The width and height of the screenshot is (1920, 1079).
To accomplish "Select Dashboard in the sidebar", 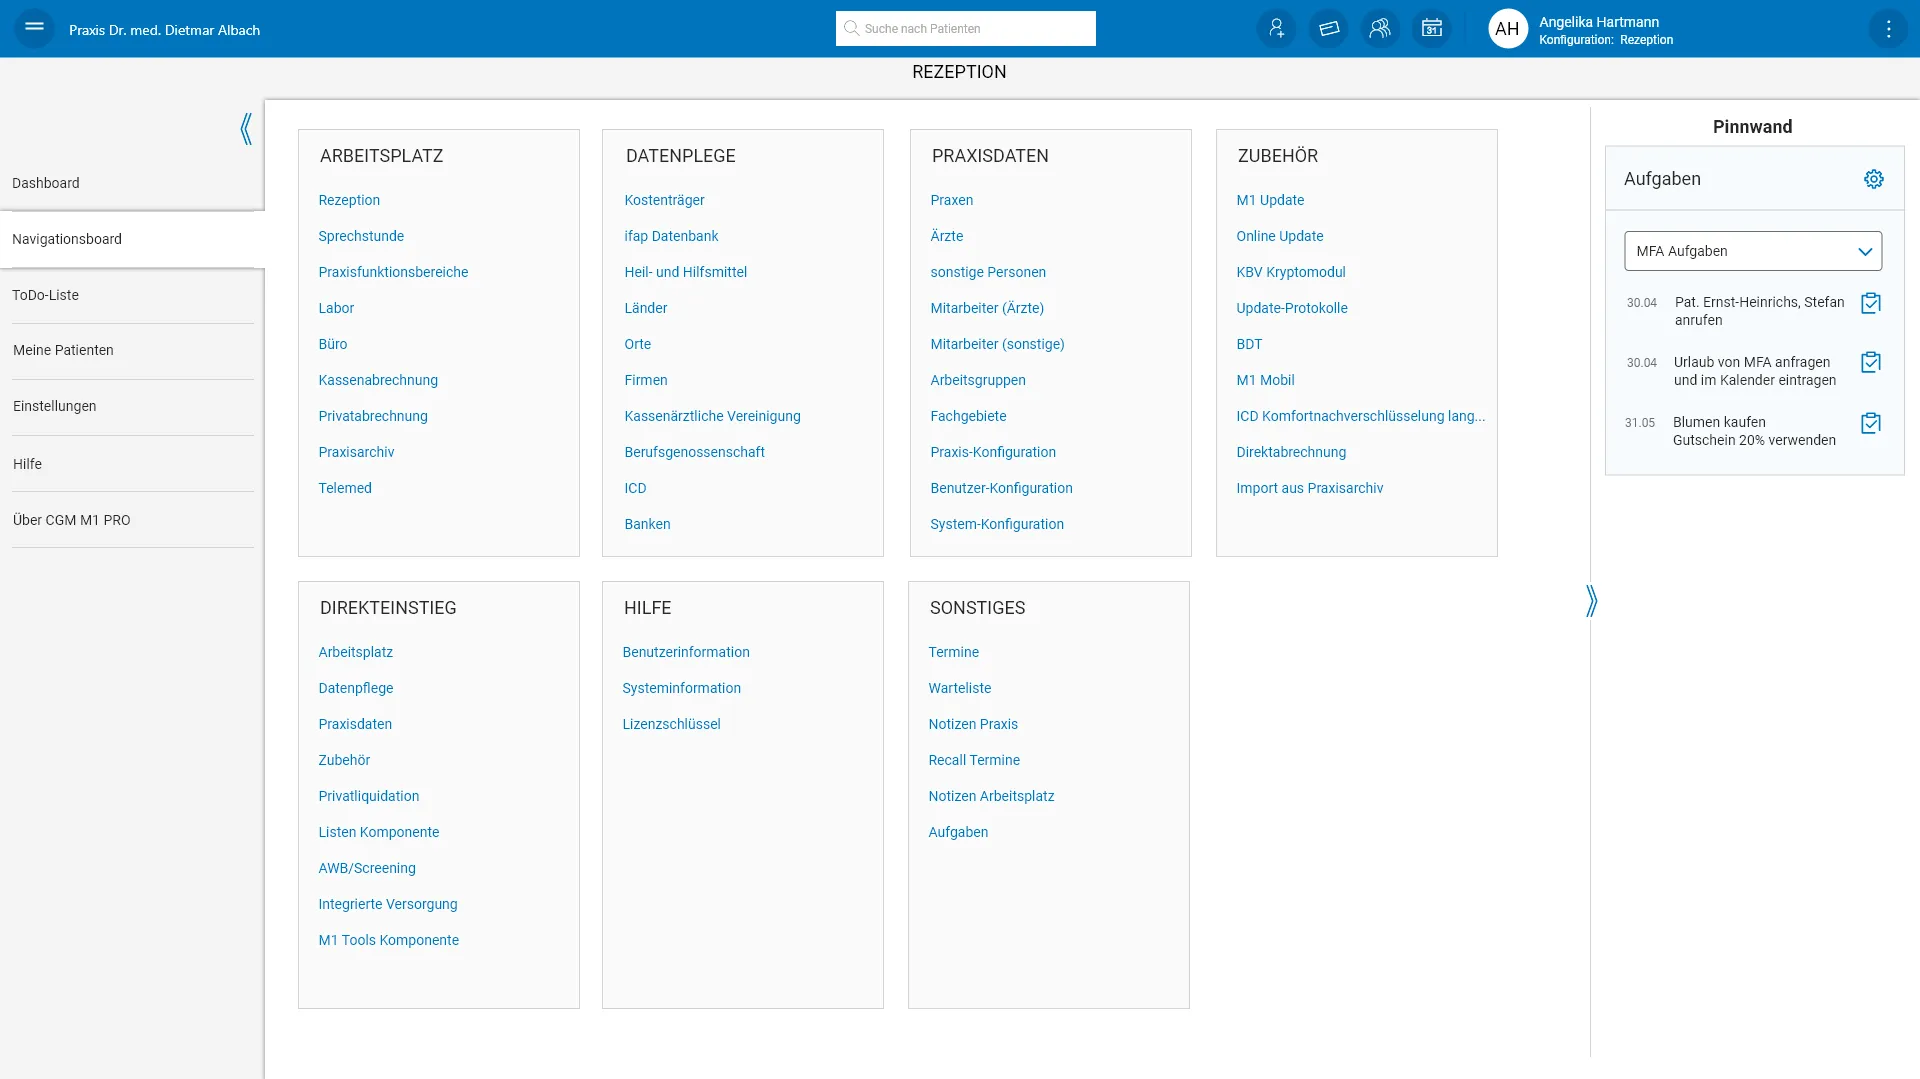I will click(x=132, y=183).
